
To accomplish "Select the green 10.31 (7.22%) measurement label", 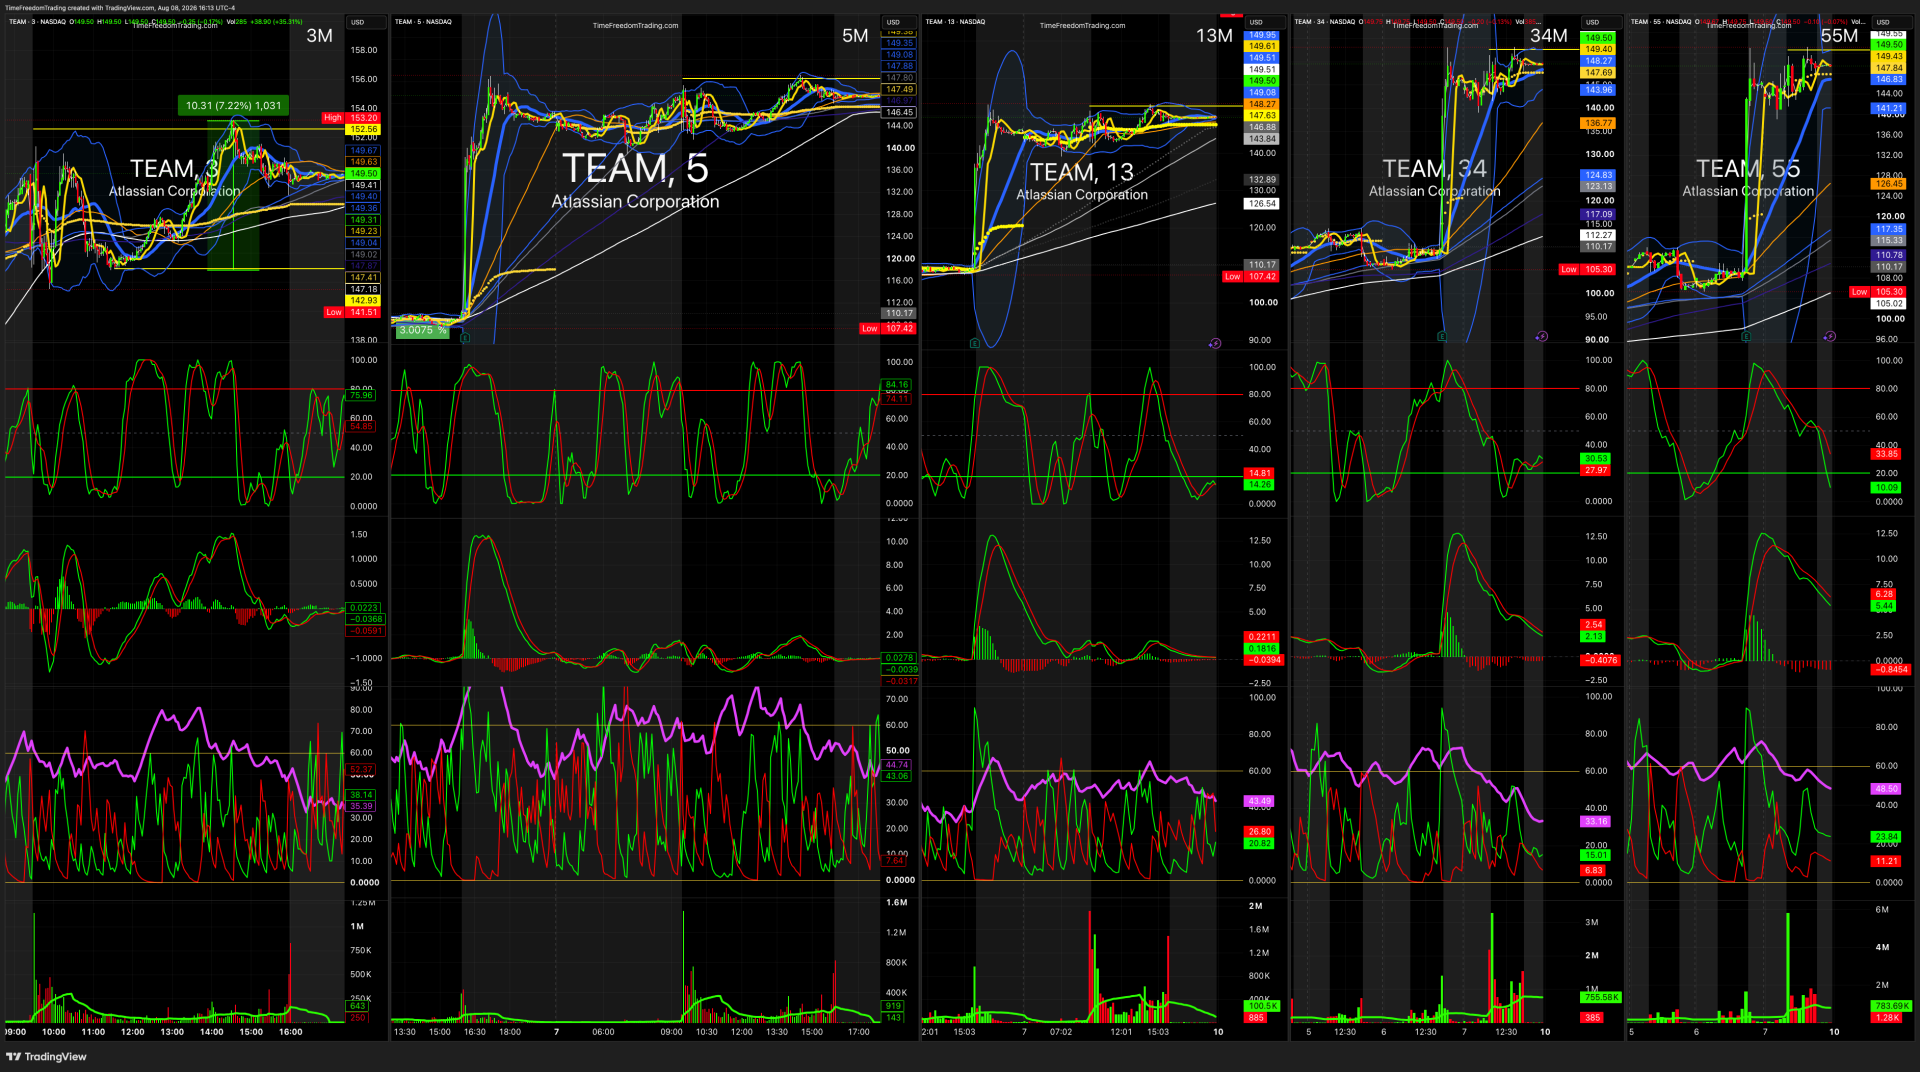I will pos(233,105).
